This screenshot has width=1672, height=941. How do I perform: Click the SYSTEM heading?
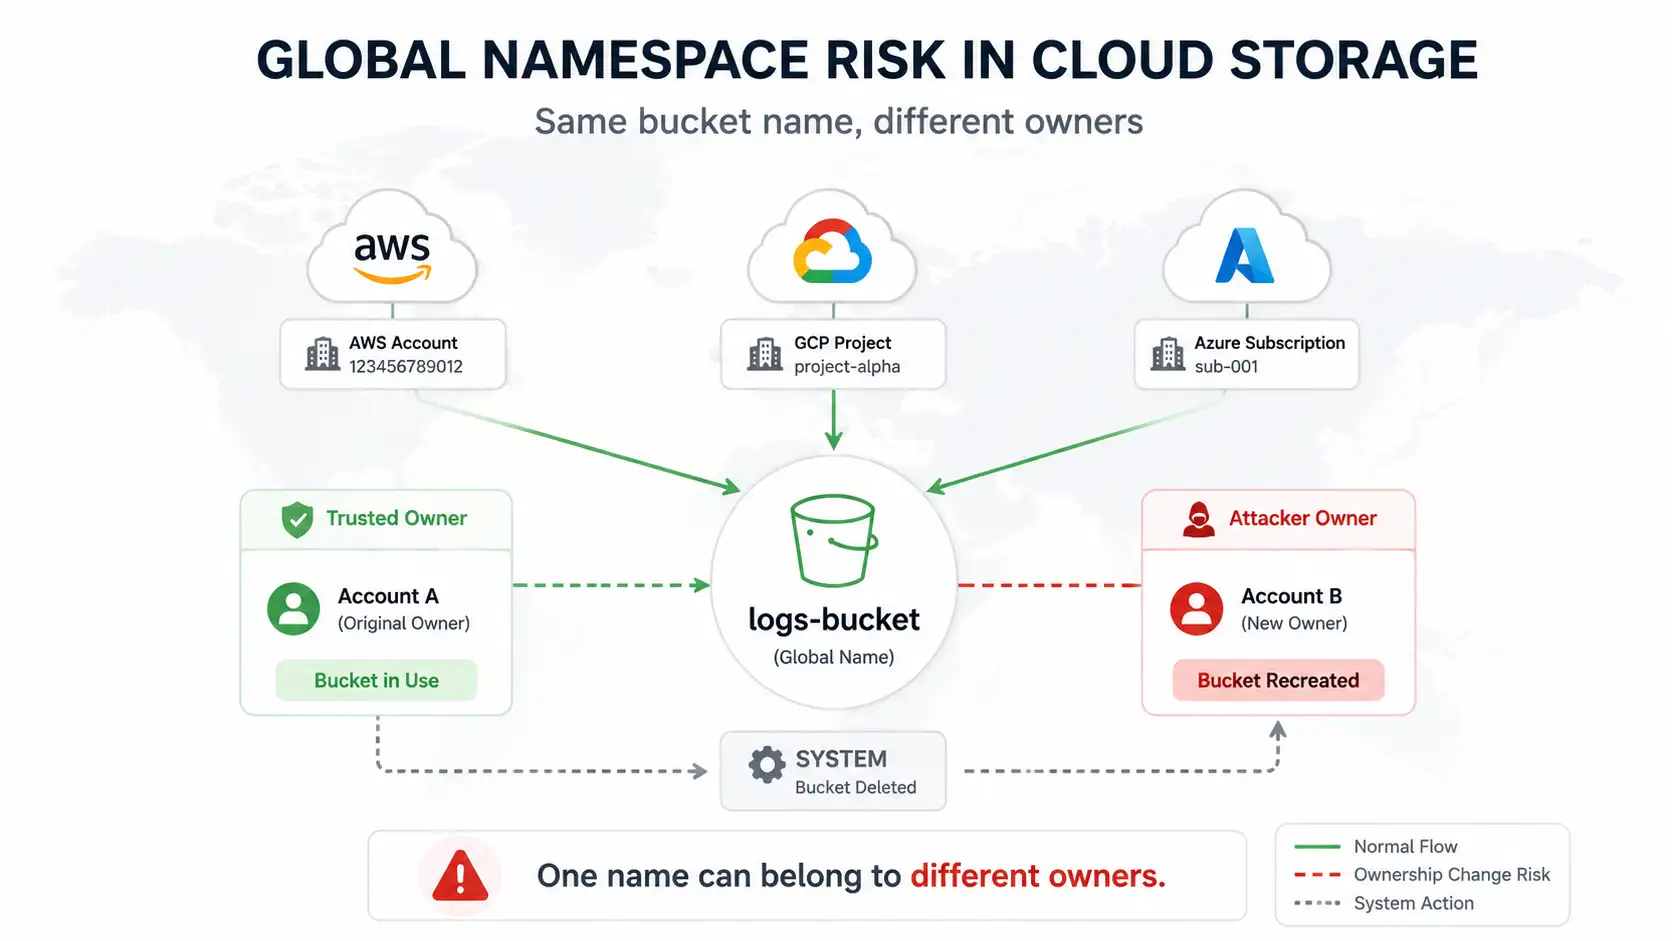coord(841,759)
